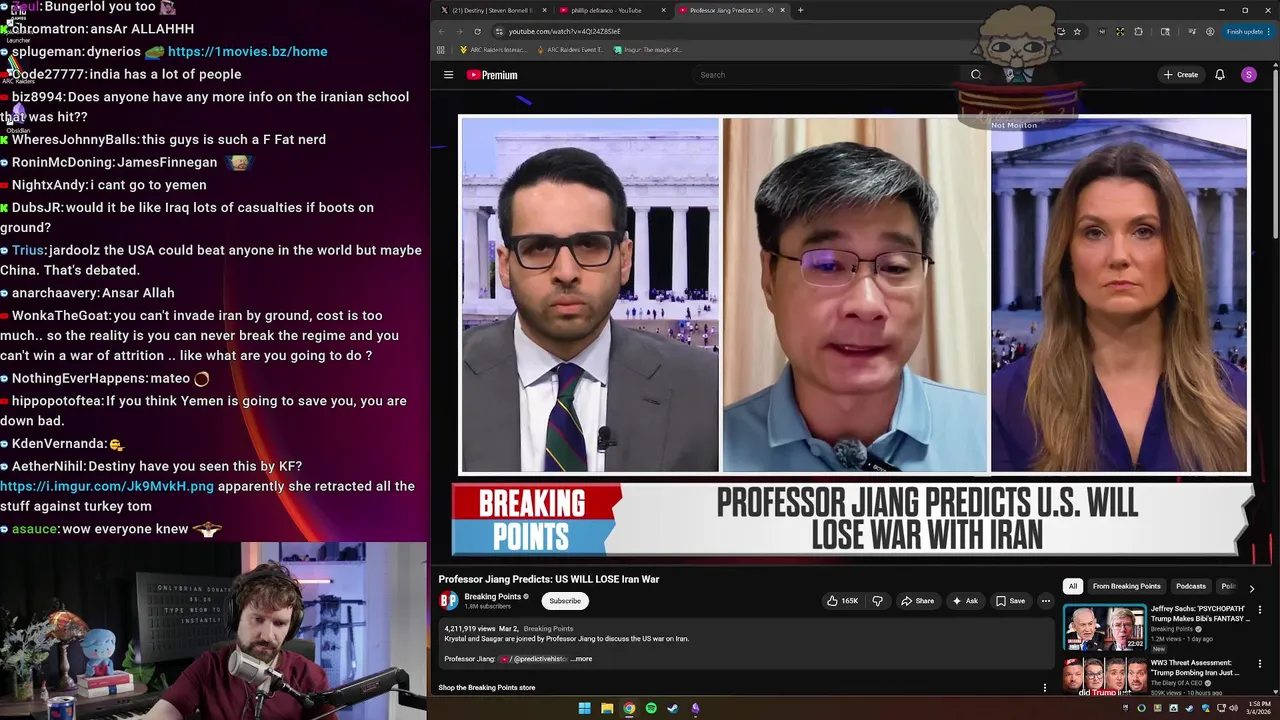
Task: Click the YouTube Premium logo
Action: pos(492,75)
